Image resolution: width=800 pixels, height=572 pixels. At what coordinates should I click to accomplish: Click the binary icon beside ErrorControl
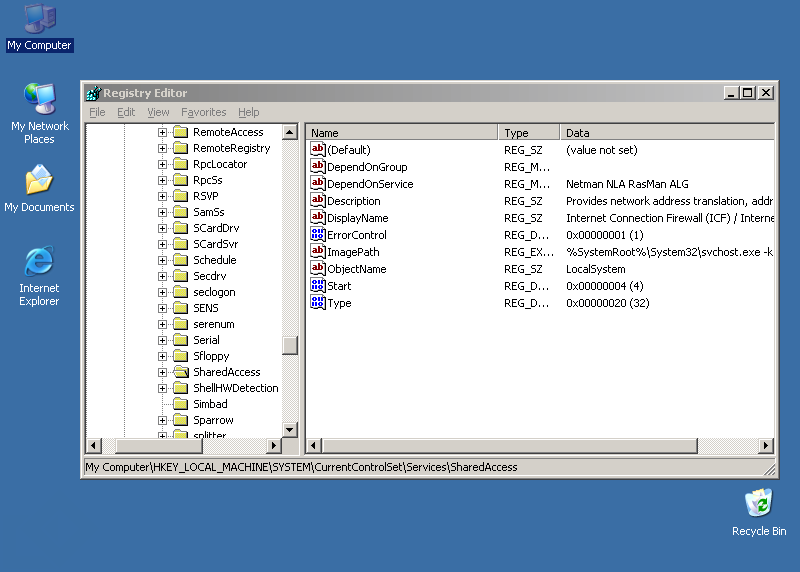coord(317,234)
